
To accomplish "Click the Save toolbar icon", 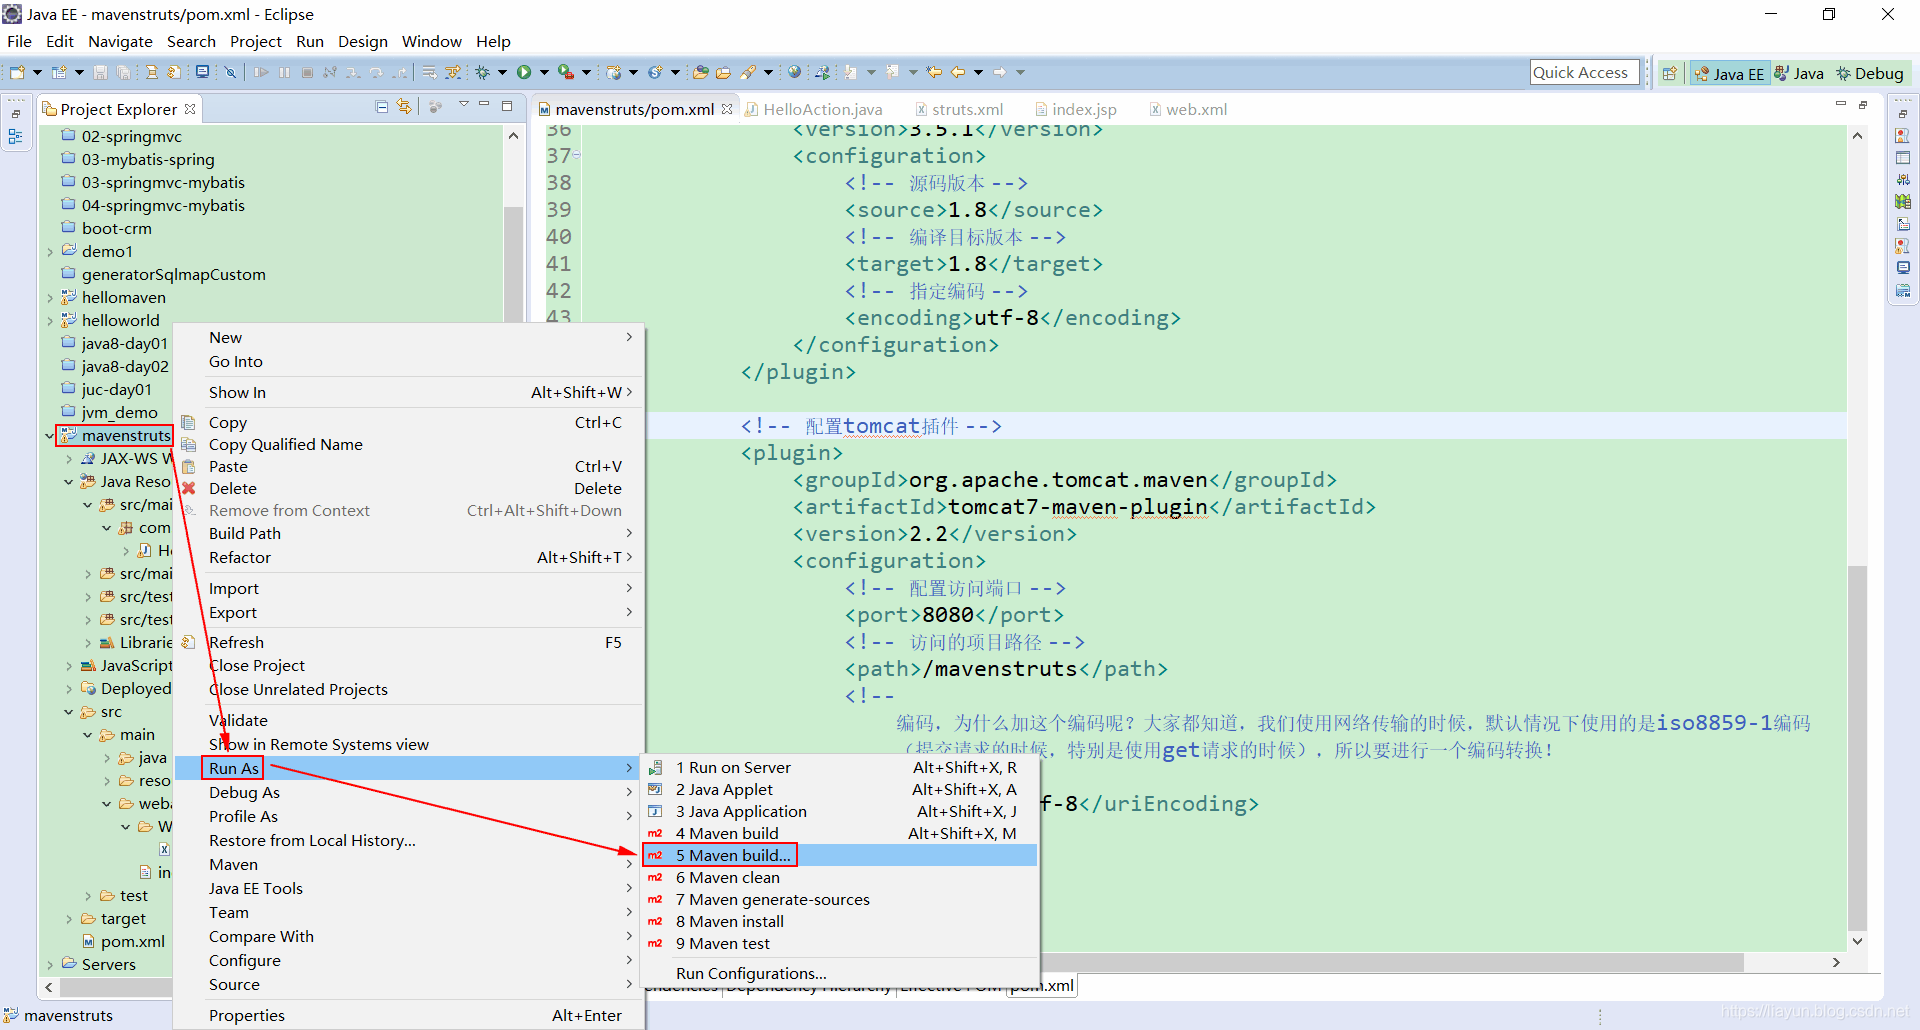I will (x=100, y=72).
